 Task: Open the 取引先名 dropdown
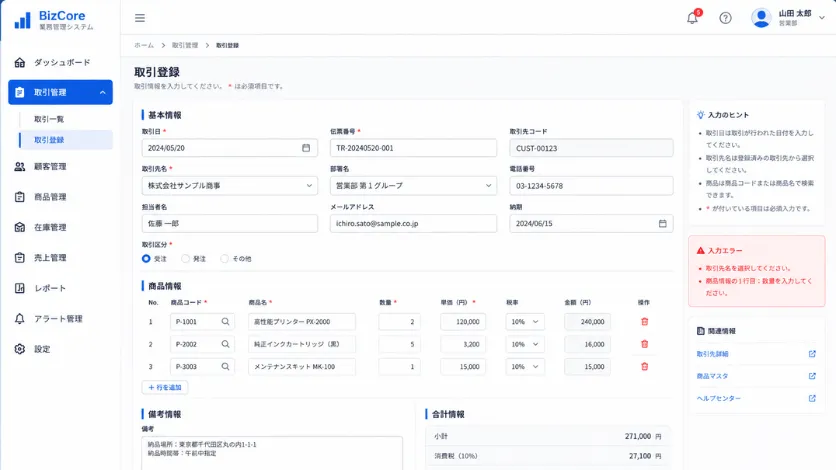[230, 186]
